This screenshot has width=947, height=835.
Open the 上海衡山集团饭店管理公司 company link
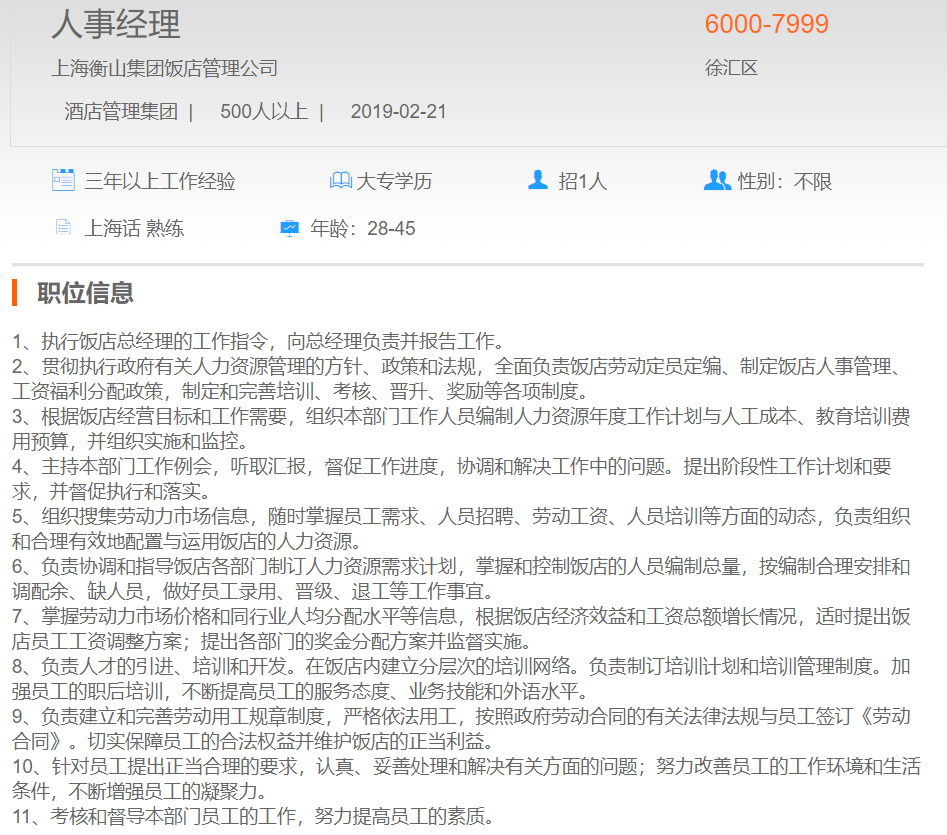[x=164, y=69]
